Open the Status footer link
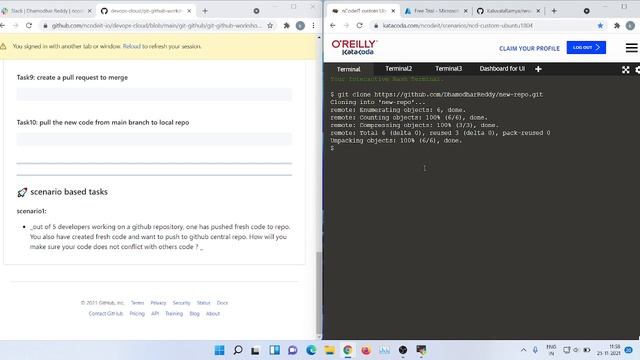640x360 pixels. click(203, 303)
